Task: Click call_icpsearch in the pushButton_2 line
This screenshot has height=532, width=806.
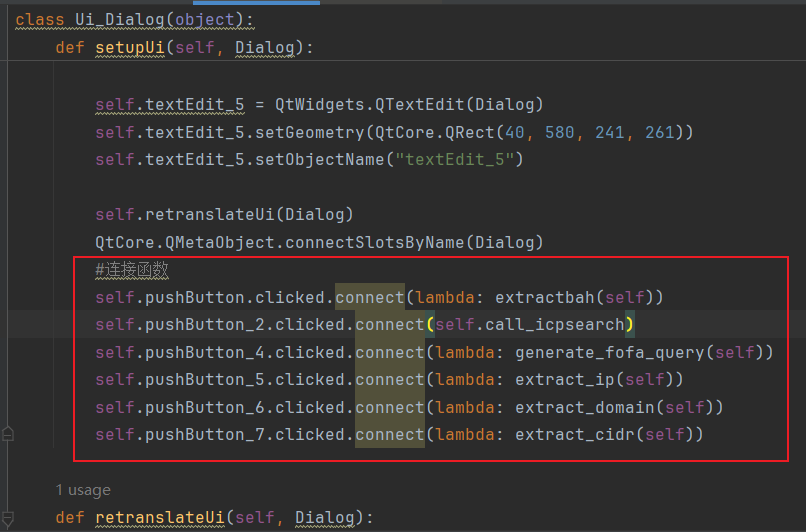Action: click(555, 325)
